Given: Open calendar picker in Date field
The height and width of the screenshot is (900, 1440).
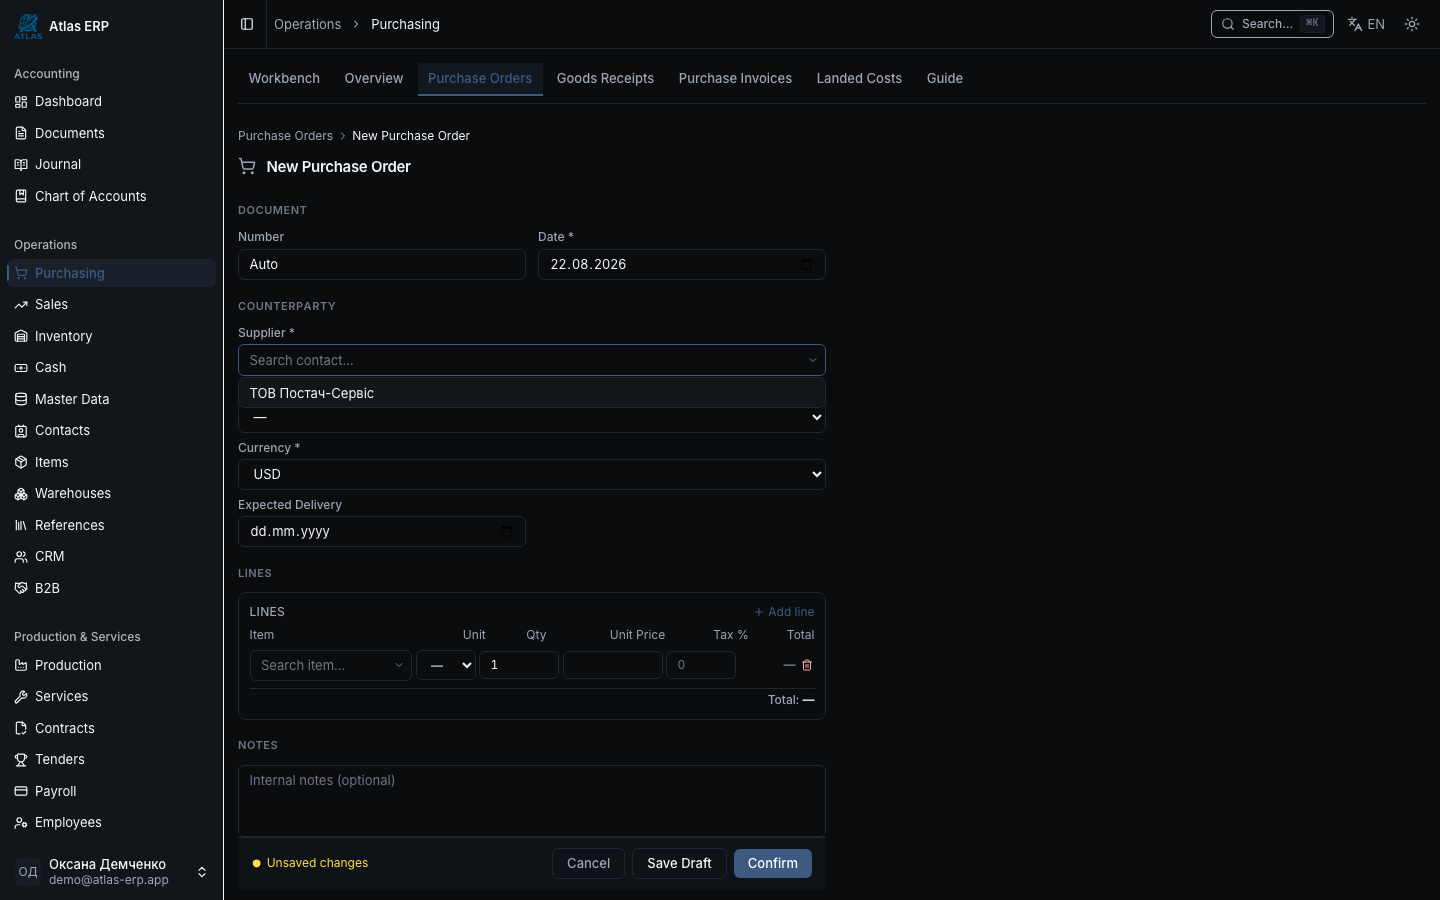Looking at the screenshot, I should 807,264.
